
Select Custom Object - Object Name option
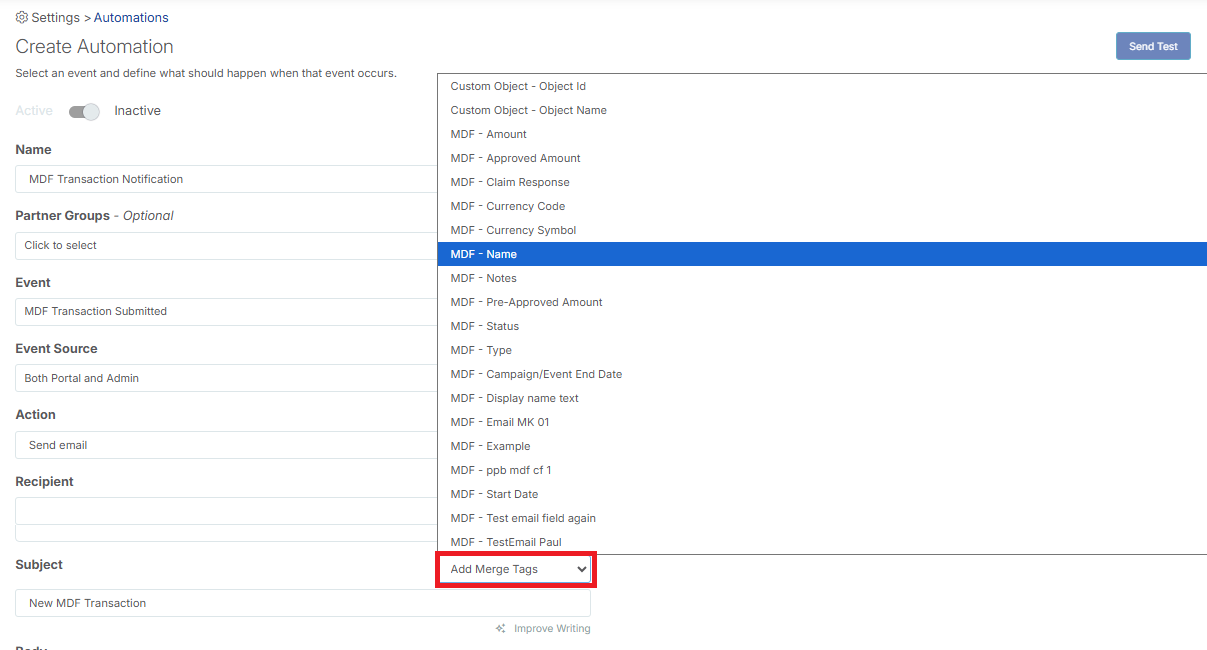pyautogui.click(x=822, y=110)
